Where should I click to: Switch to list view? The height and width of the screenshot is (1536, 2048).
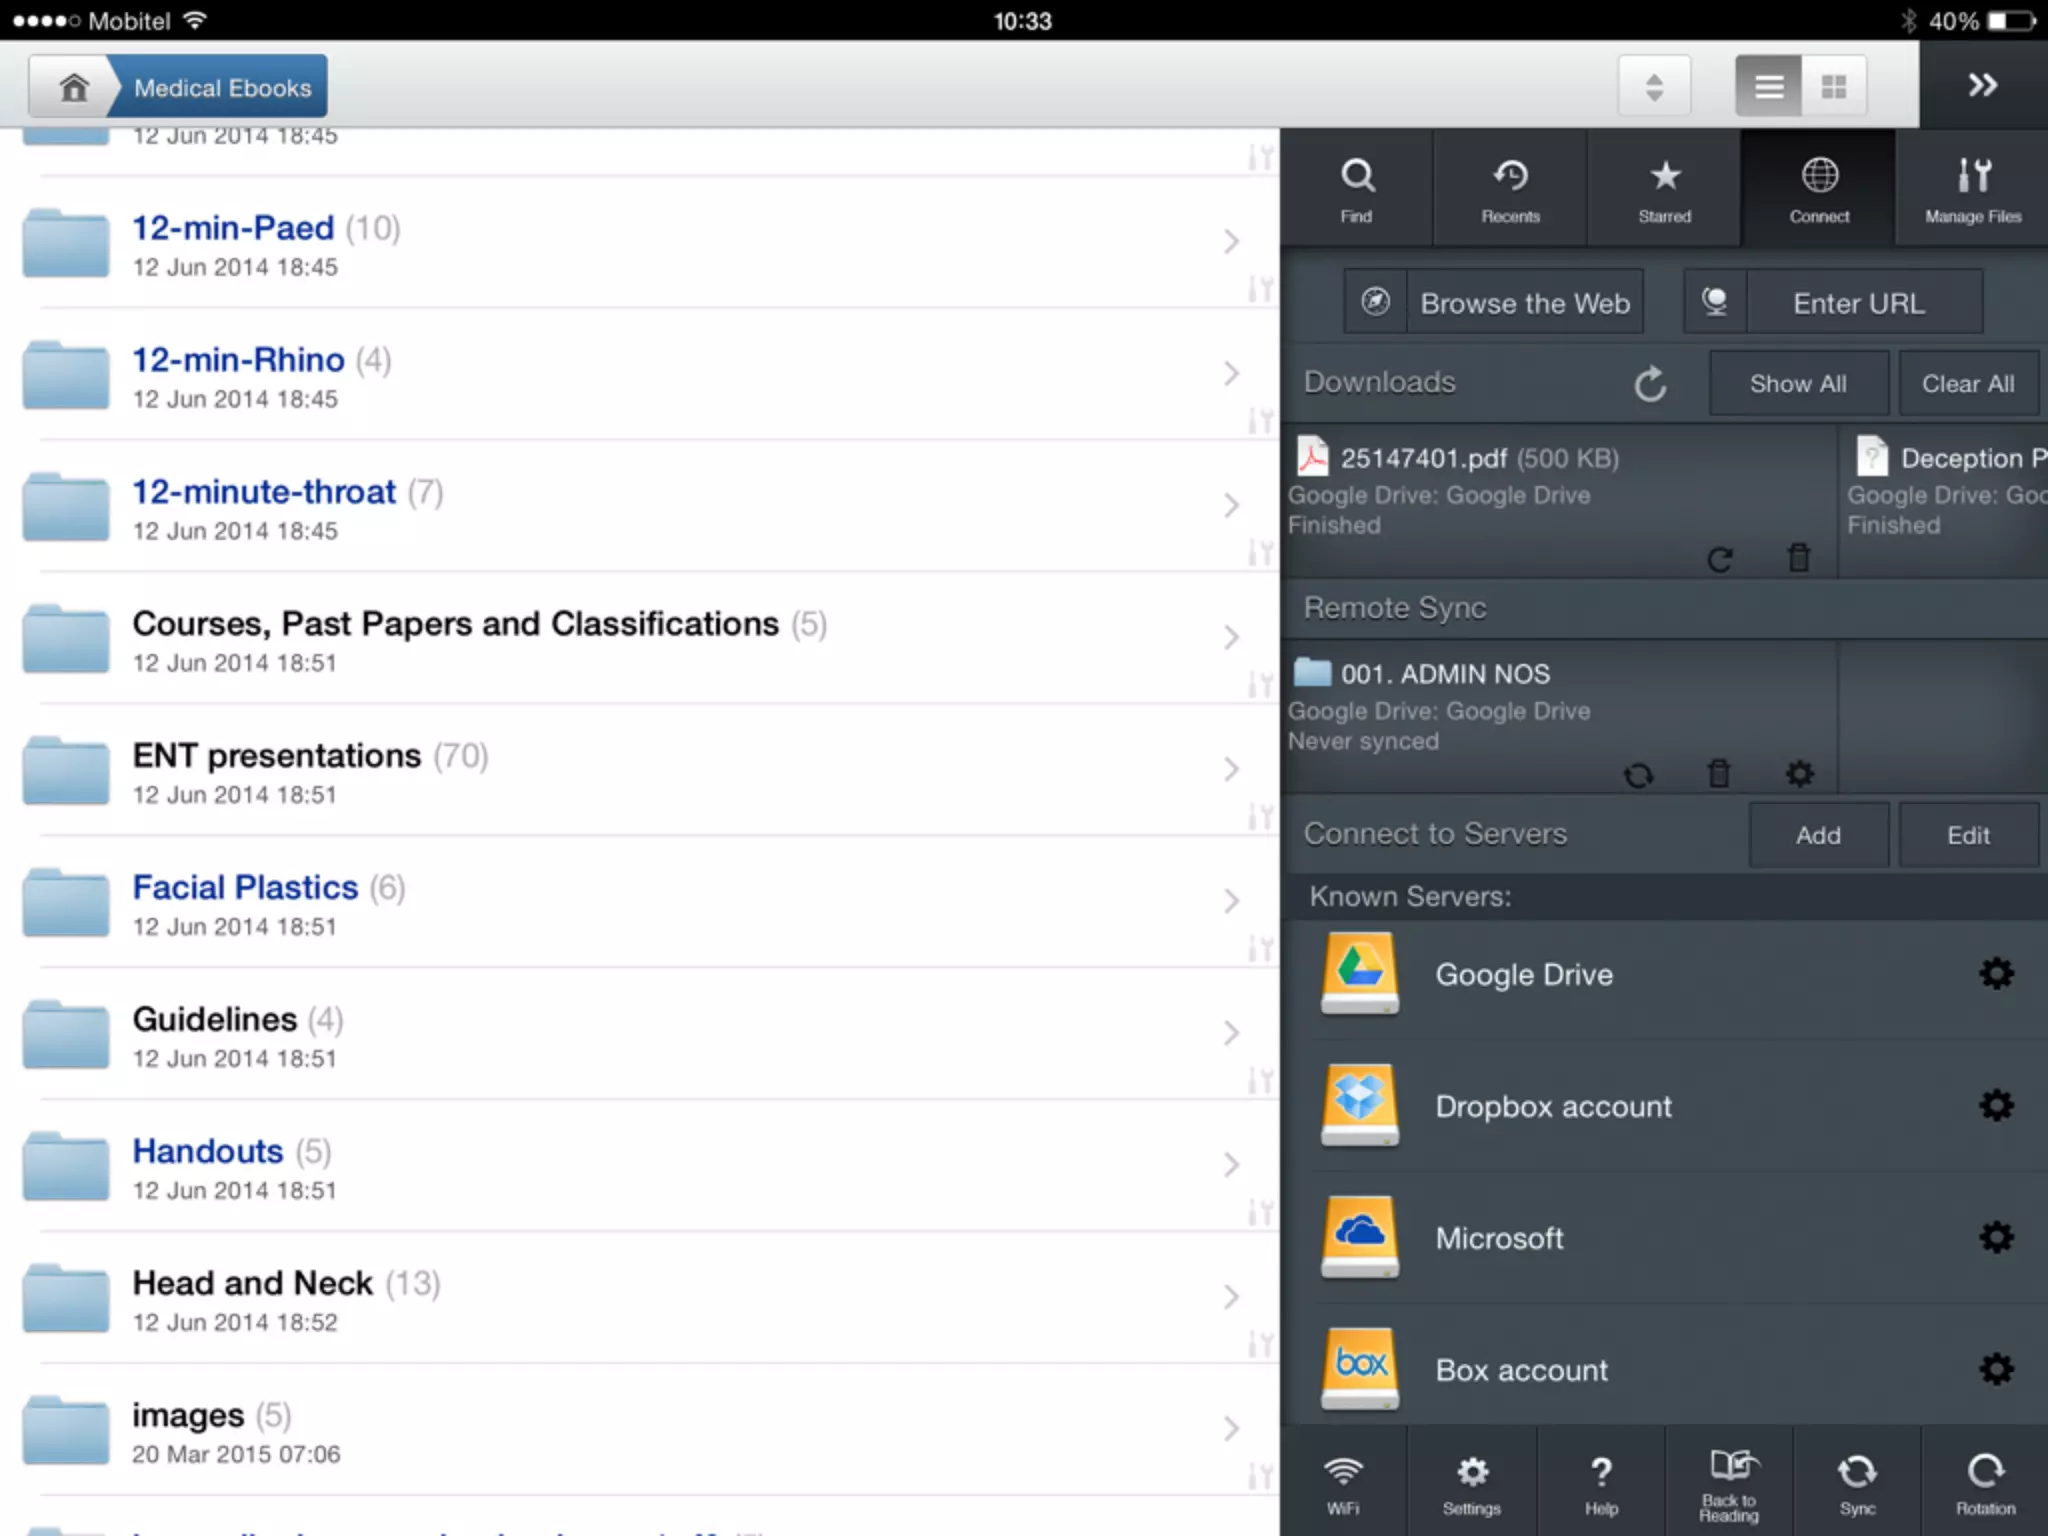tap(1768, 87)
